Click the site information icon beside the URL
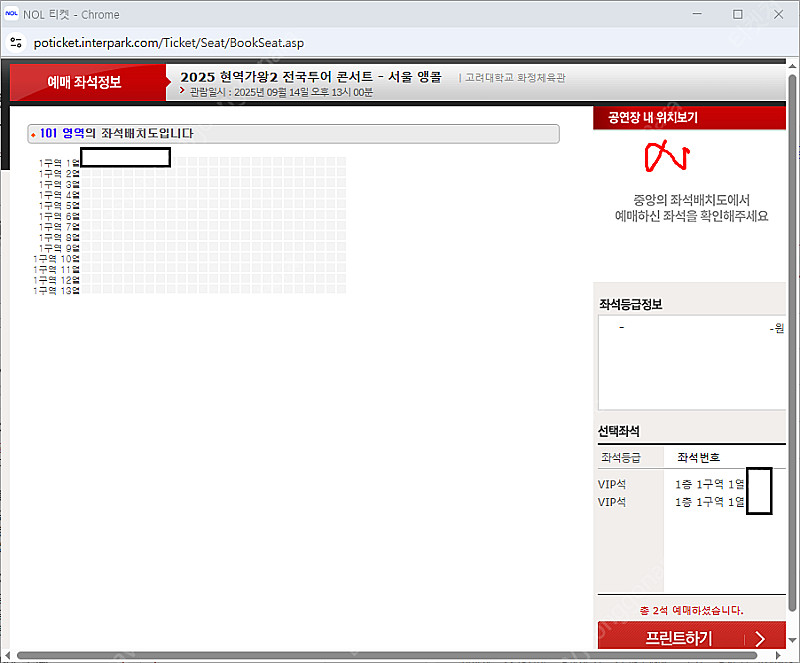Screen dimensions: 800x663 point(16,43)
